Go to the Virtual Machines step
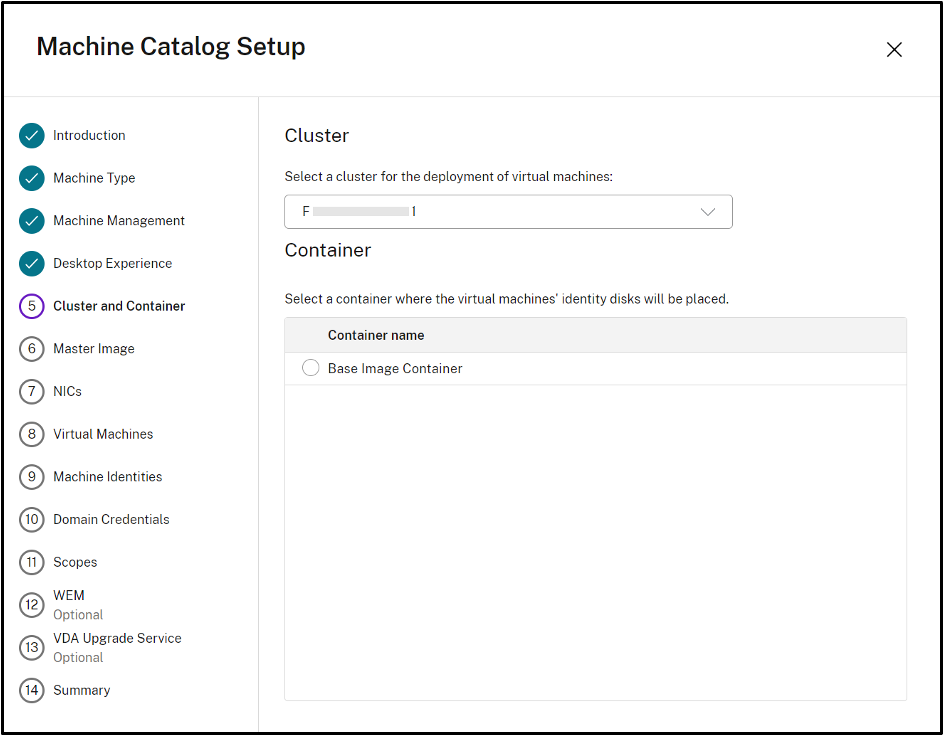This screenshot has height=736, width=944. tap(103, 434)
